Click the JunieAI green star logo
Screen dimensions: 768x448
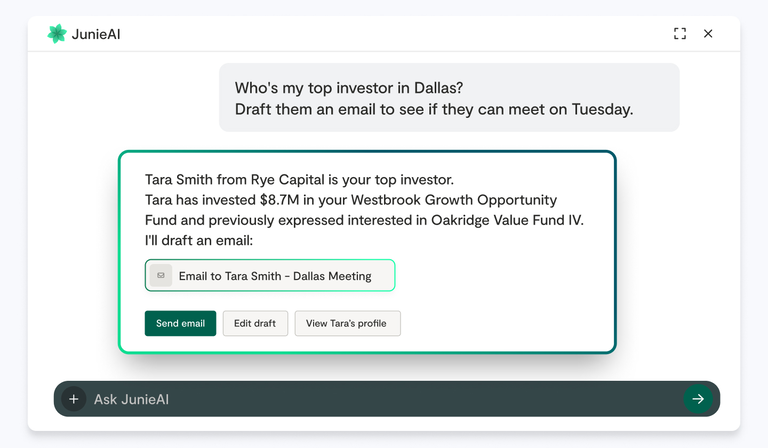tap(57, 34)
